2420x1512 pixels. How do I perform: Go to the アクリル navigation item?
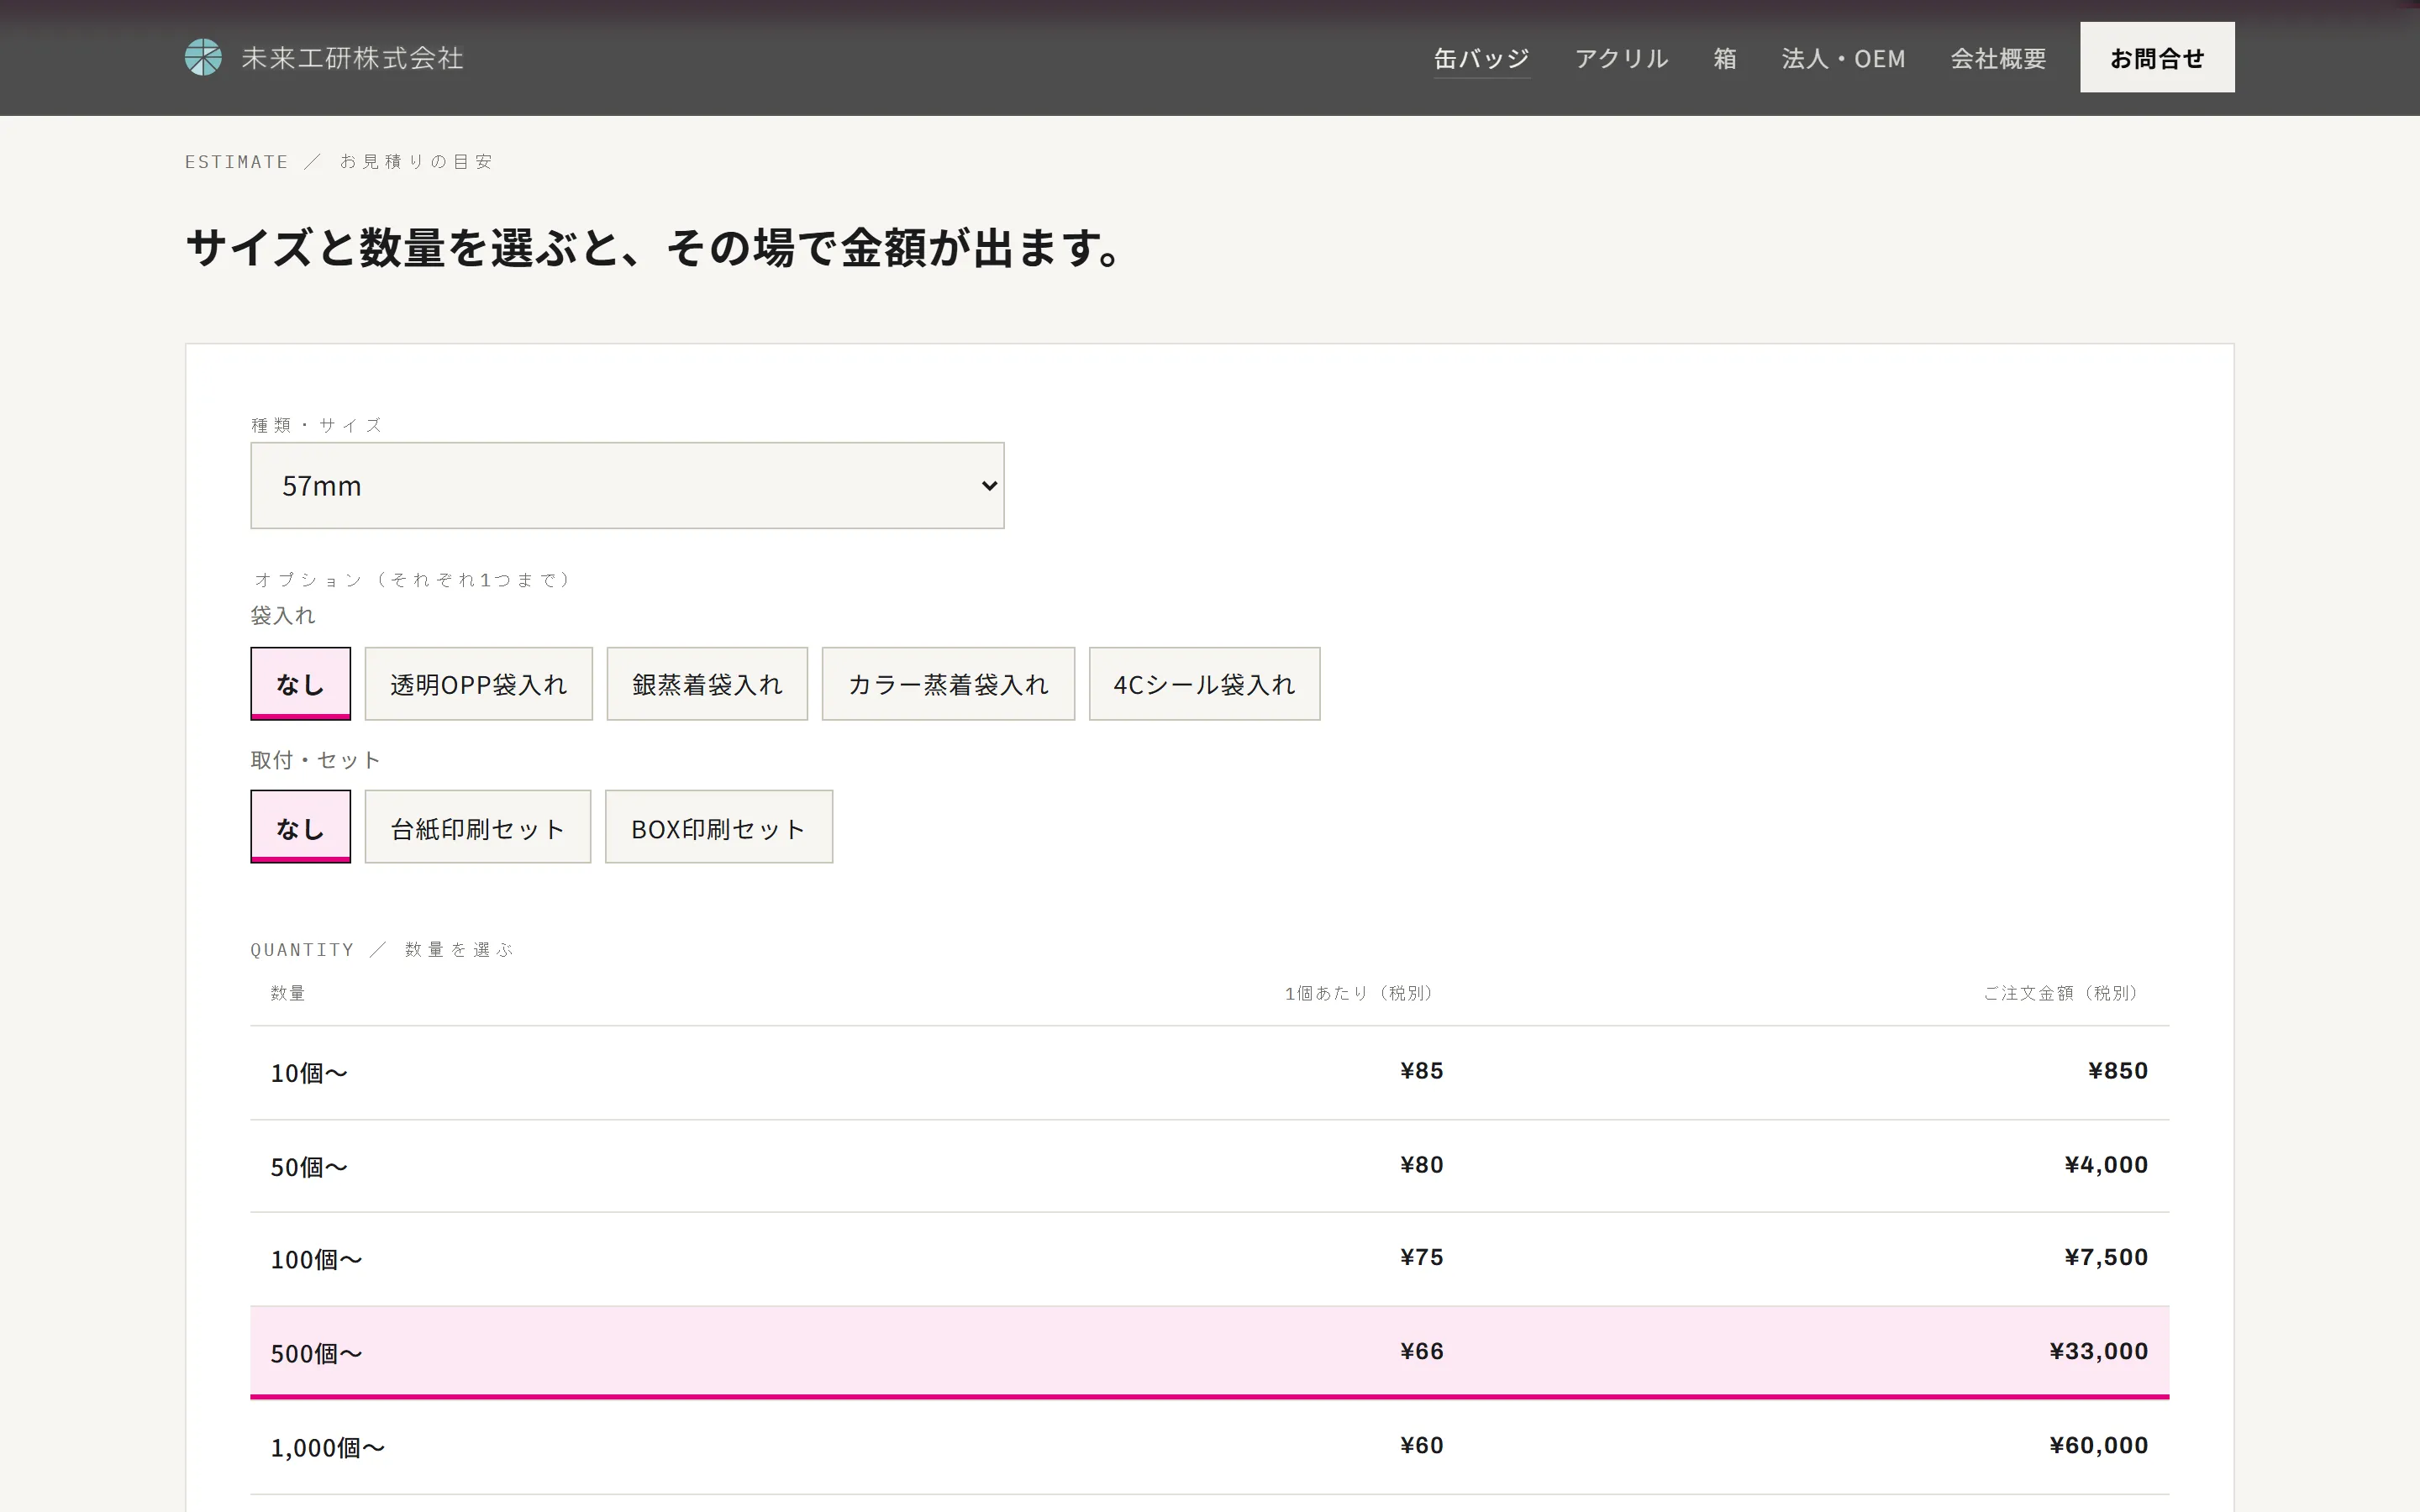[x=1621, y=59]
